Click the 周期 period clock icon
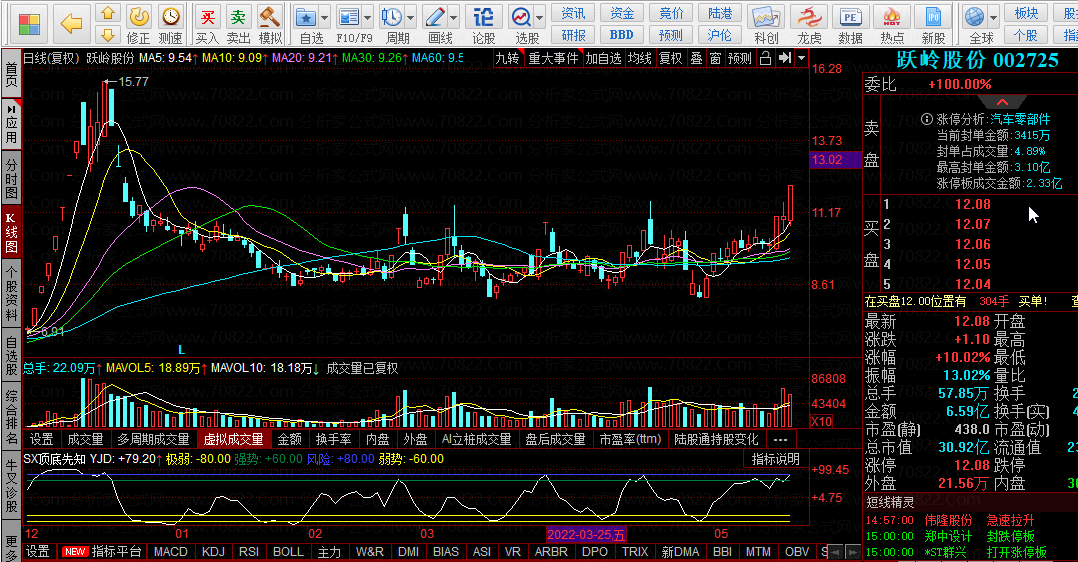The width and height of the screenshot is (1078, 562). coord(392,17)
